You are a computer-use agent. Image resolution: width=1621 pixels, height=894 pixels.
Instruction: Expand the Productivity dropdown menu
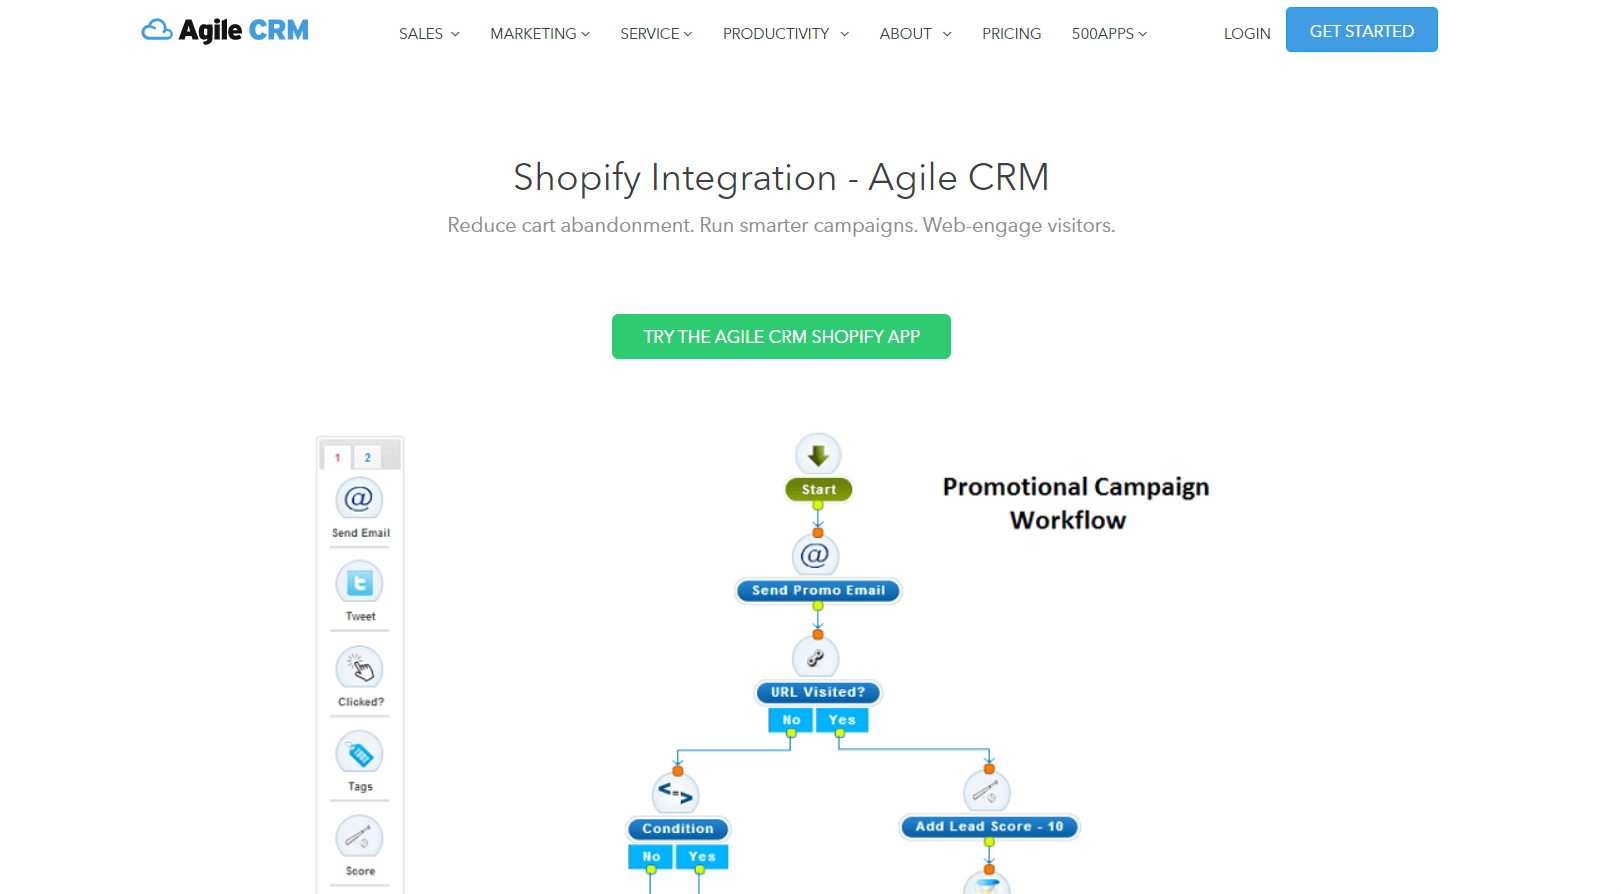(786, 33)
